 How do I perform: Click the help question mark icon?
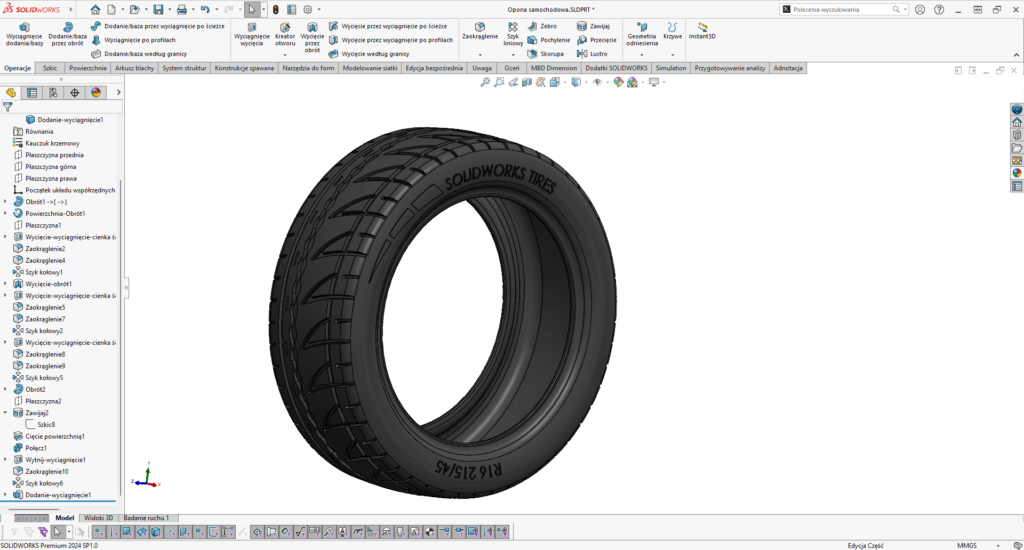point(939,10)
